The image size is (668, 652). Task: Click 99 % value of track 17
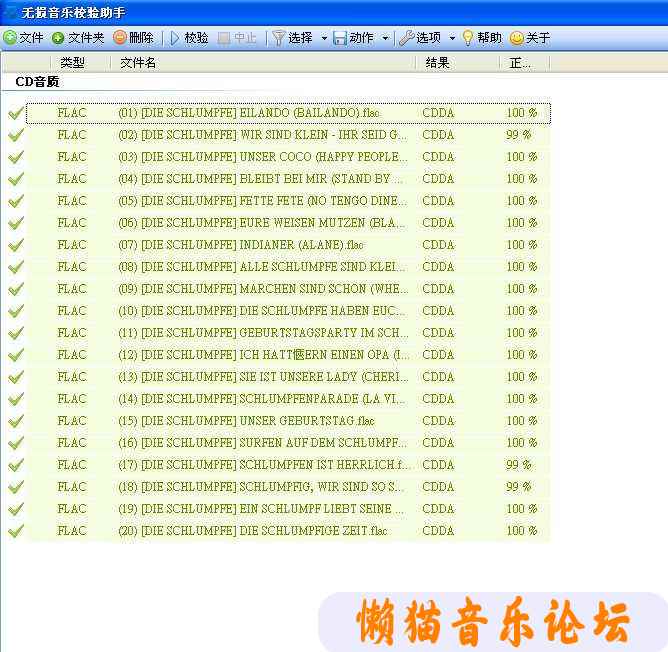pos(518,465)
